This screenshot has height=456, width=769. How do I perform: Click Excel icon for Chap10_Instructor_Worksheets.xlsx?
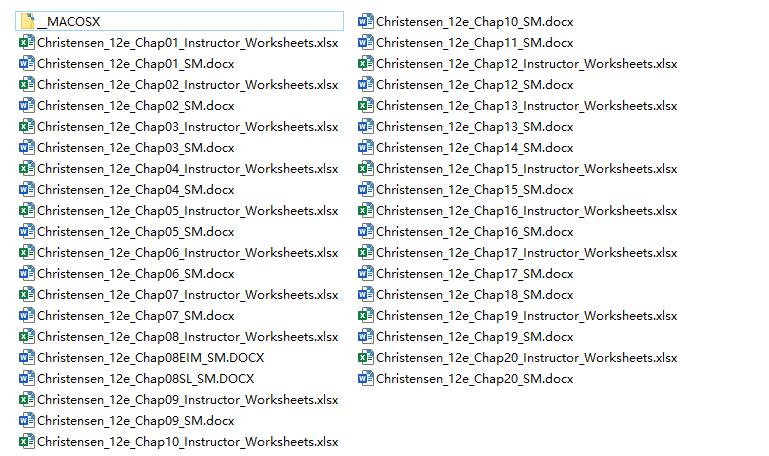[x=26, y=441]
